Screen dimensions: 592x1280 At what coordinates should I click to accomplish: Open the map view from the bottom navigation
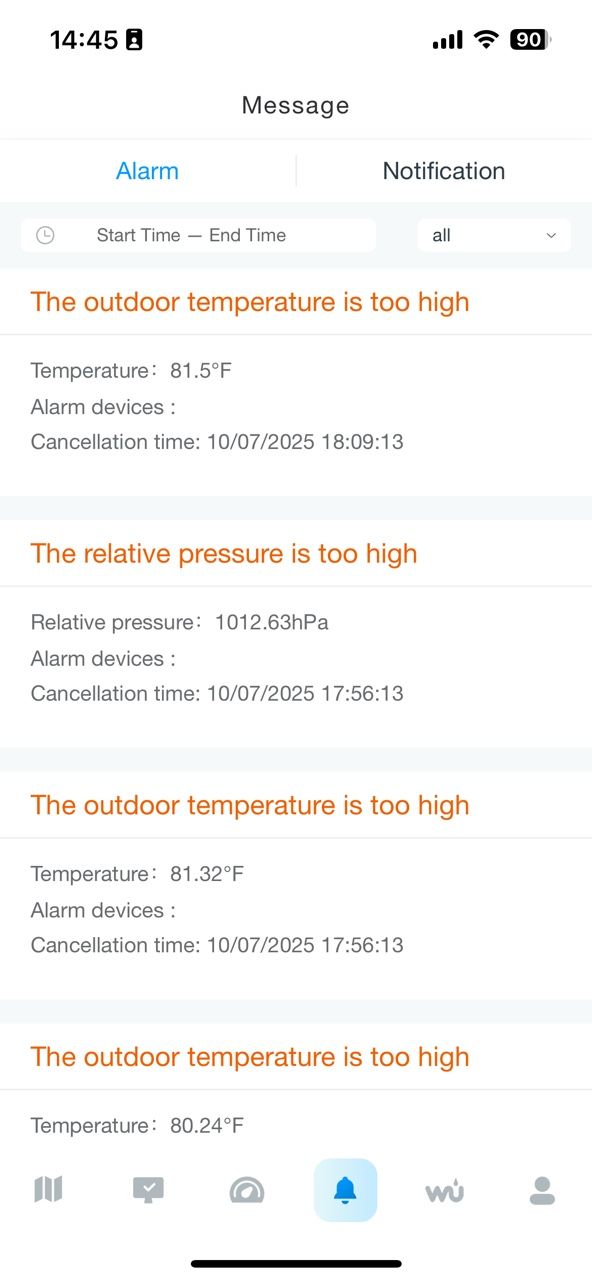coord(49,1189)
